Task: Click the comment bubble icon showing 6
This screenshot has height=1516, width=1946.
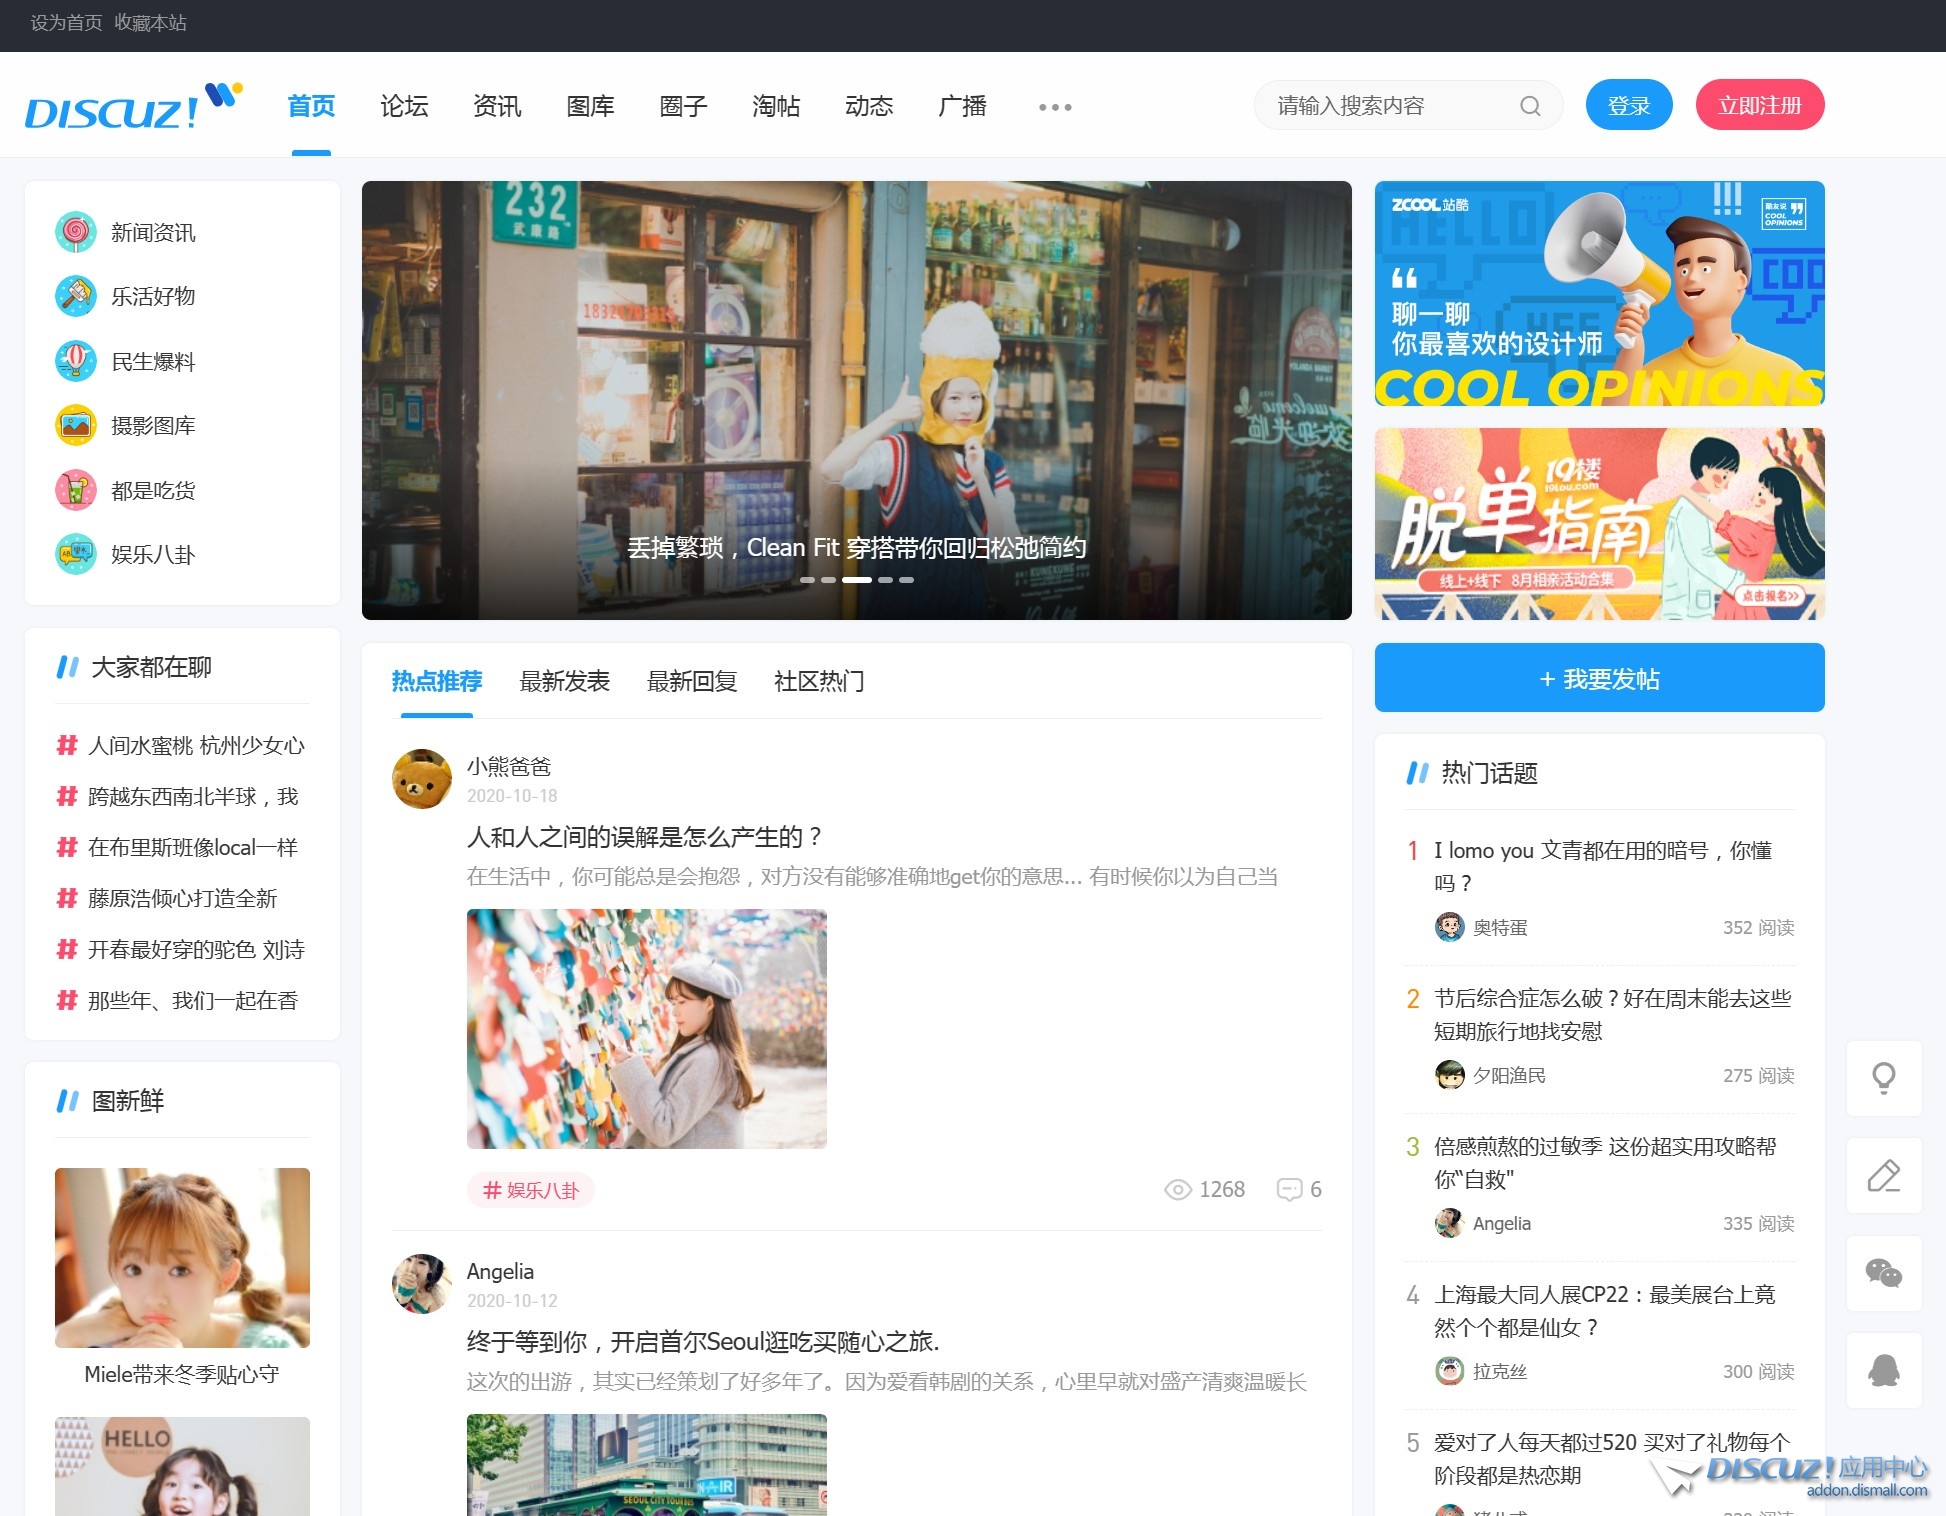Action: [x=1290, y=1190]
